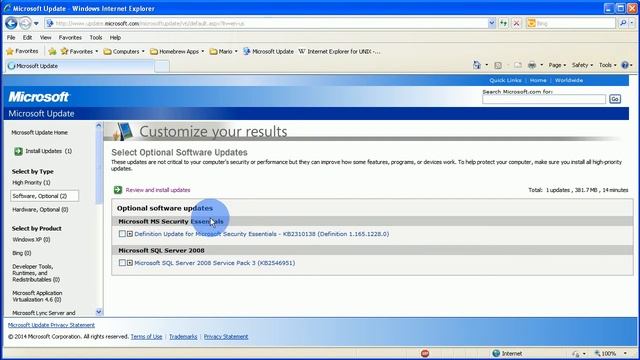Click the Go search button

(x=615, y=99)
